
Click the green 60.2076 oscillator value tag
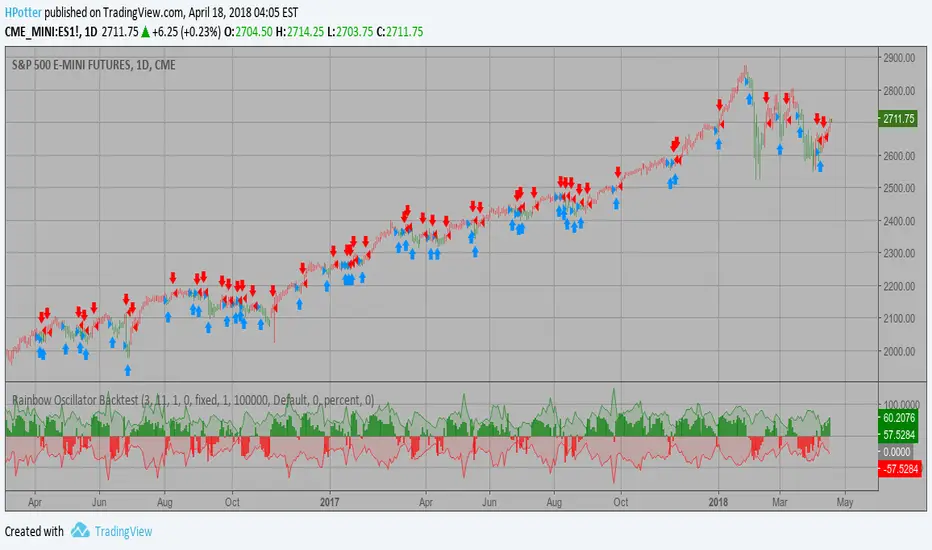(x=899, y=418)
